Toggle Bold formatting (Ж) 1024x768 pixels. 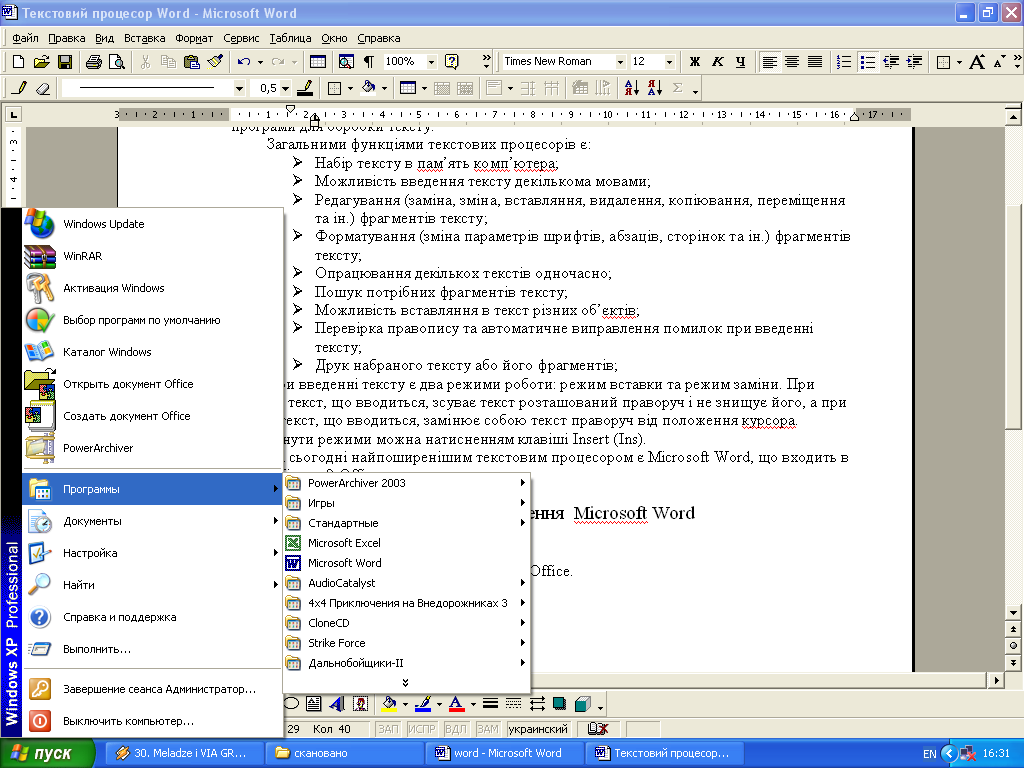coord(695,61)
